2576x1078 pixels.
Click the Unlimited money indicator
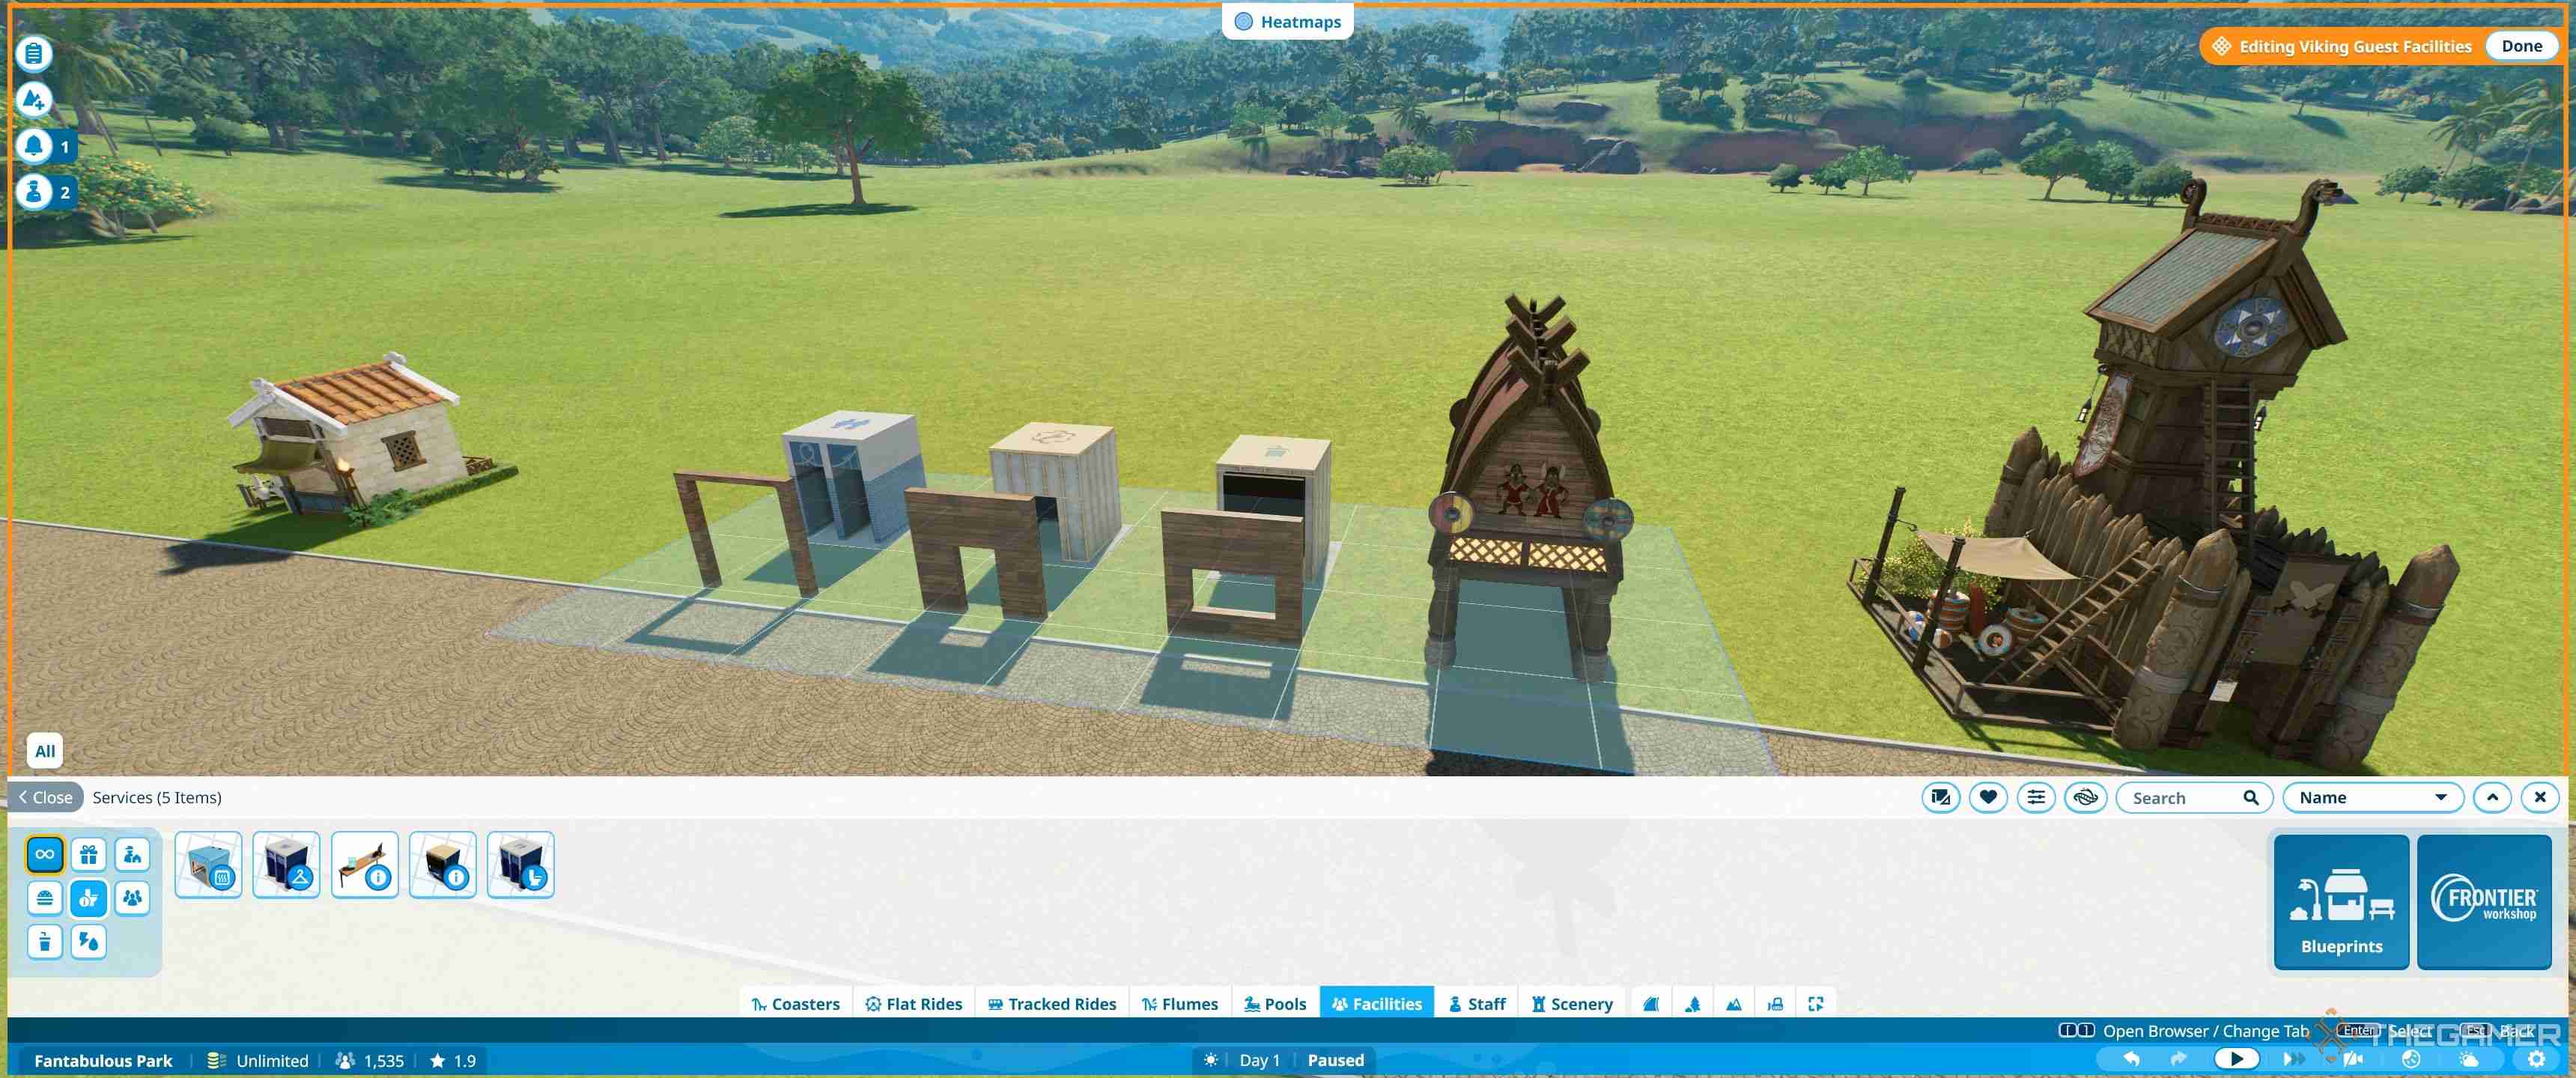(258, 1060)
